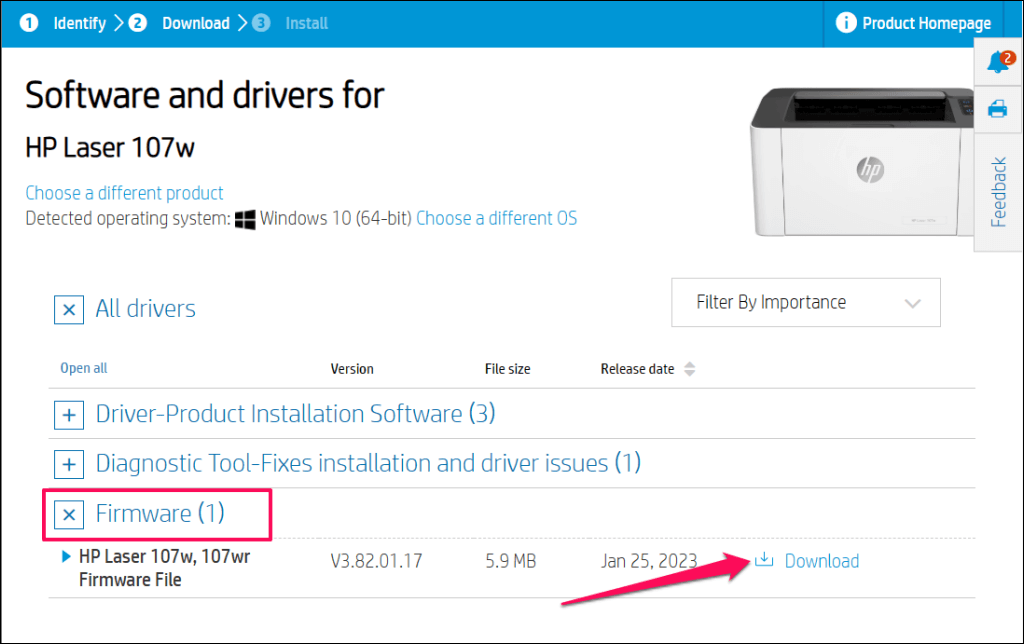The height and width of the screenshot is (644, 1024).
Task: Expand the Diagnostic Tool-Fixes section
Action: click(x=69, y=464)
